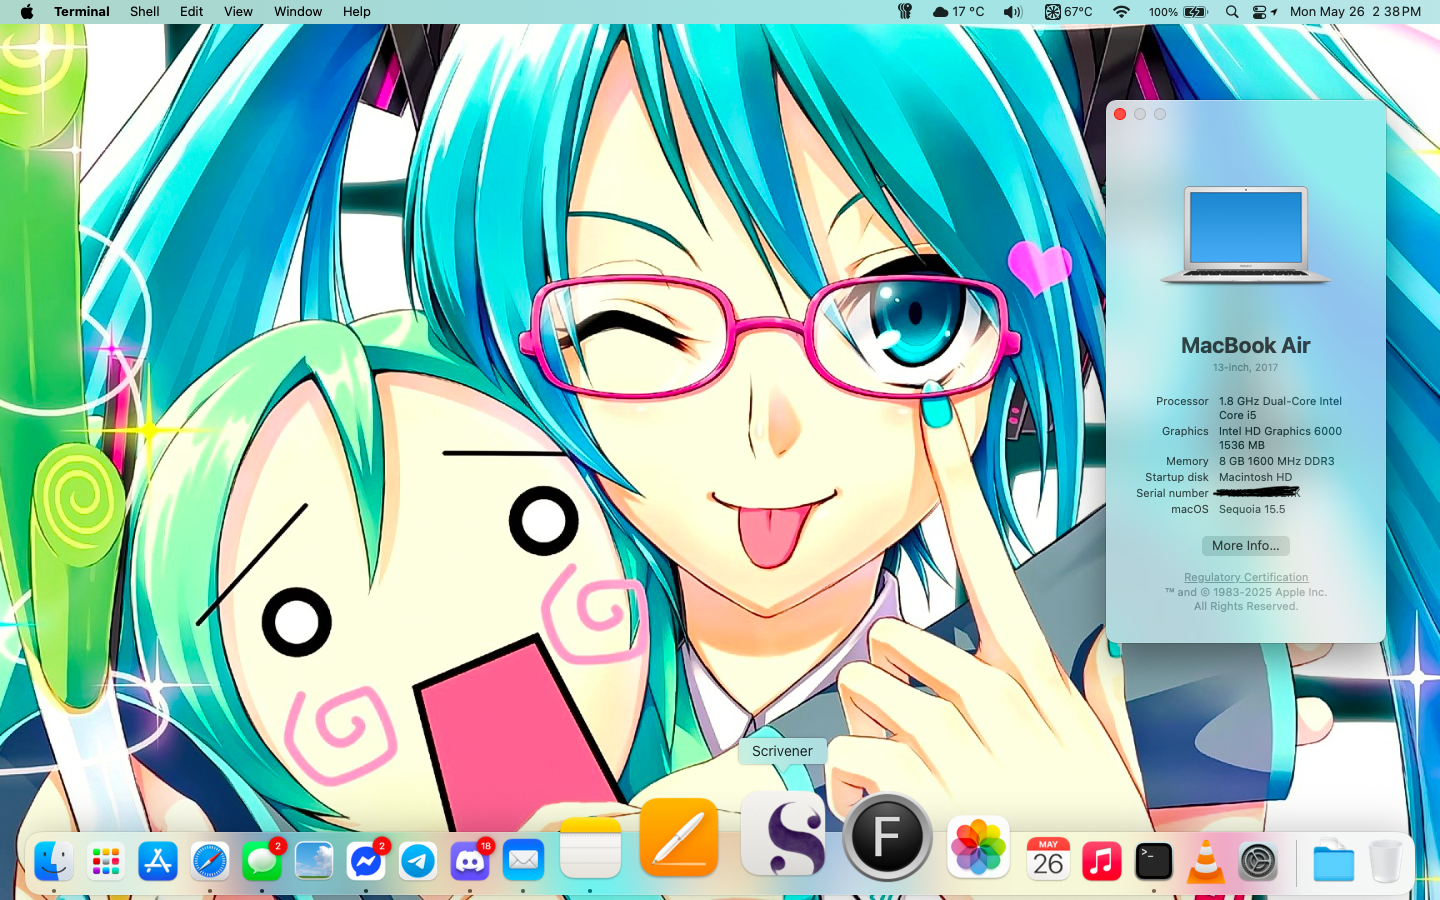Open the Mail app in the Dock
This screenshot has height=900, width=1440.
(523, 861)
